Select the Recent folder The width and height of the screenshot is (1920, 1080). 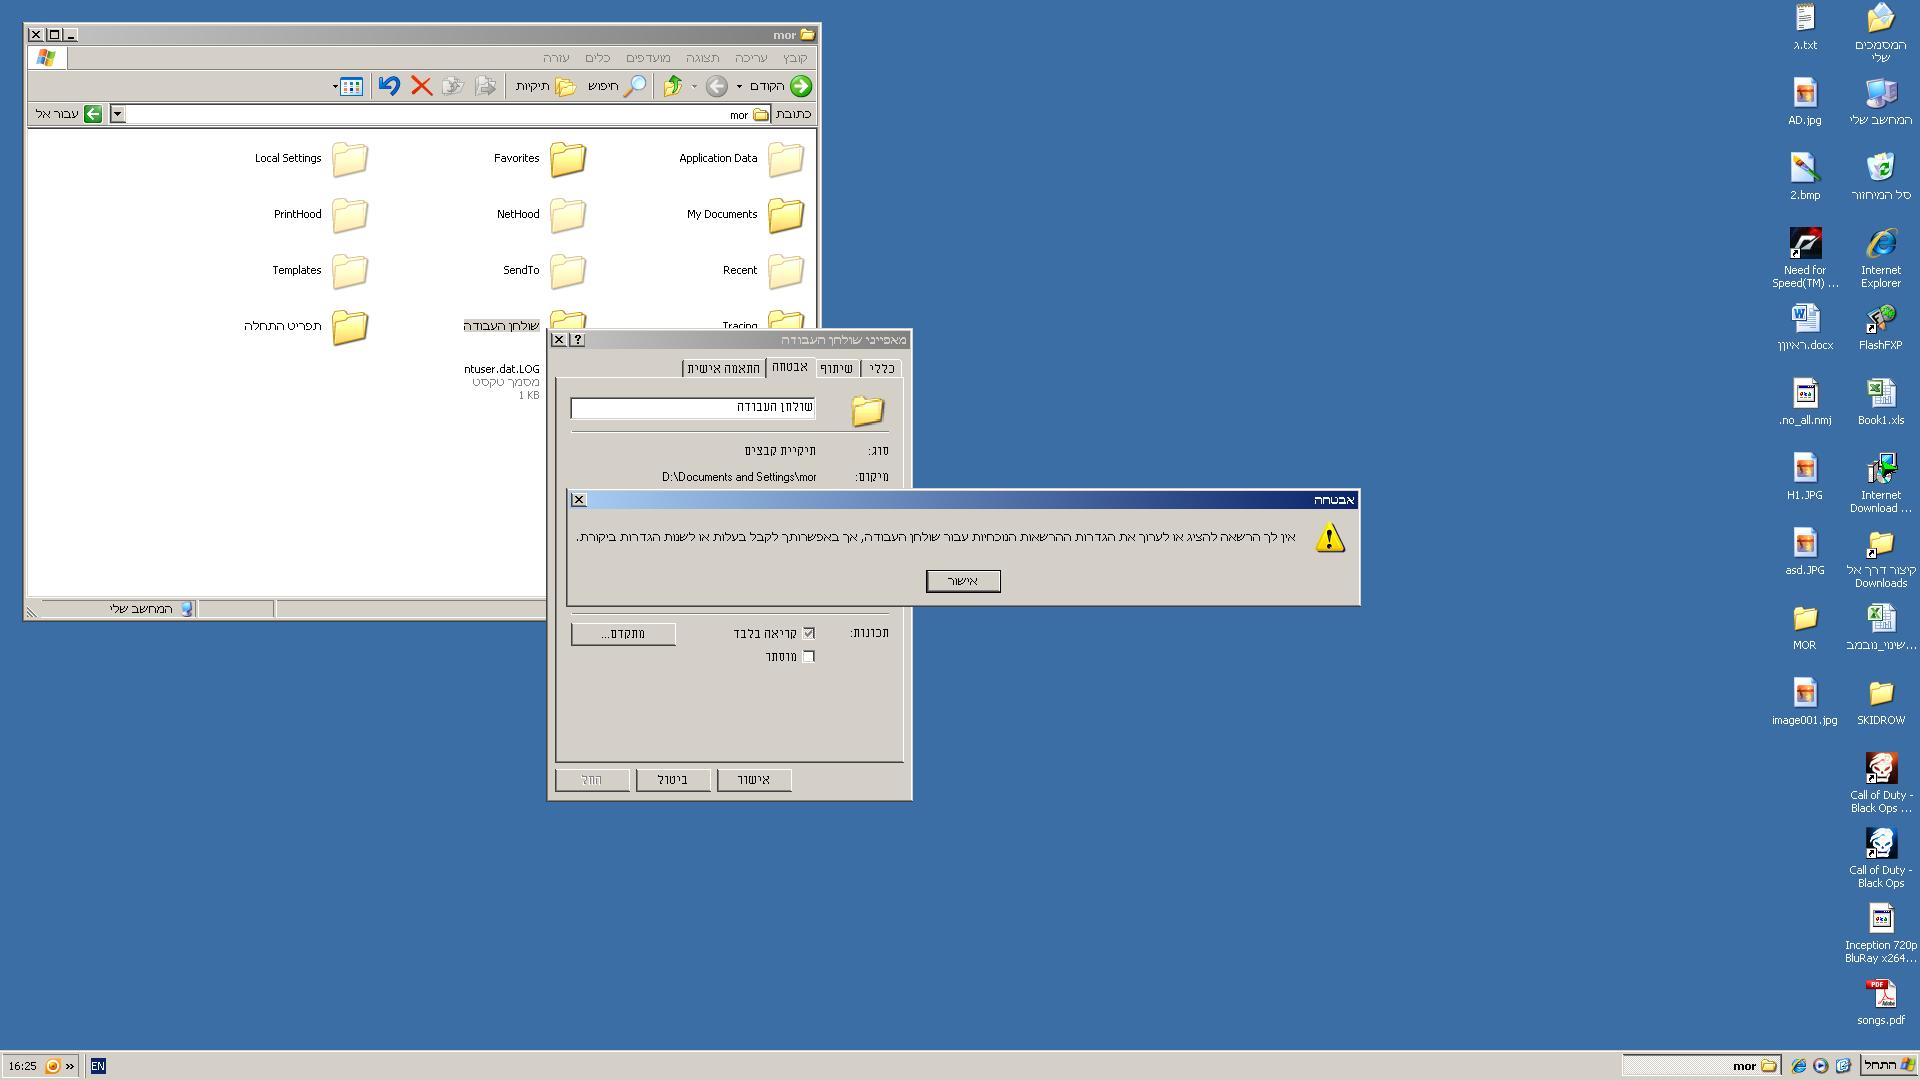click(764, 270)
